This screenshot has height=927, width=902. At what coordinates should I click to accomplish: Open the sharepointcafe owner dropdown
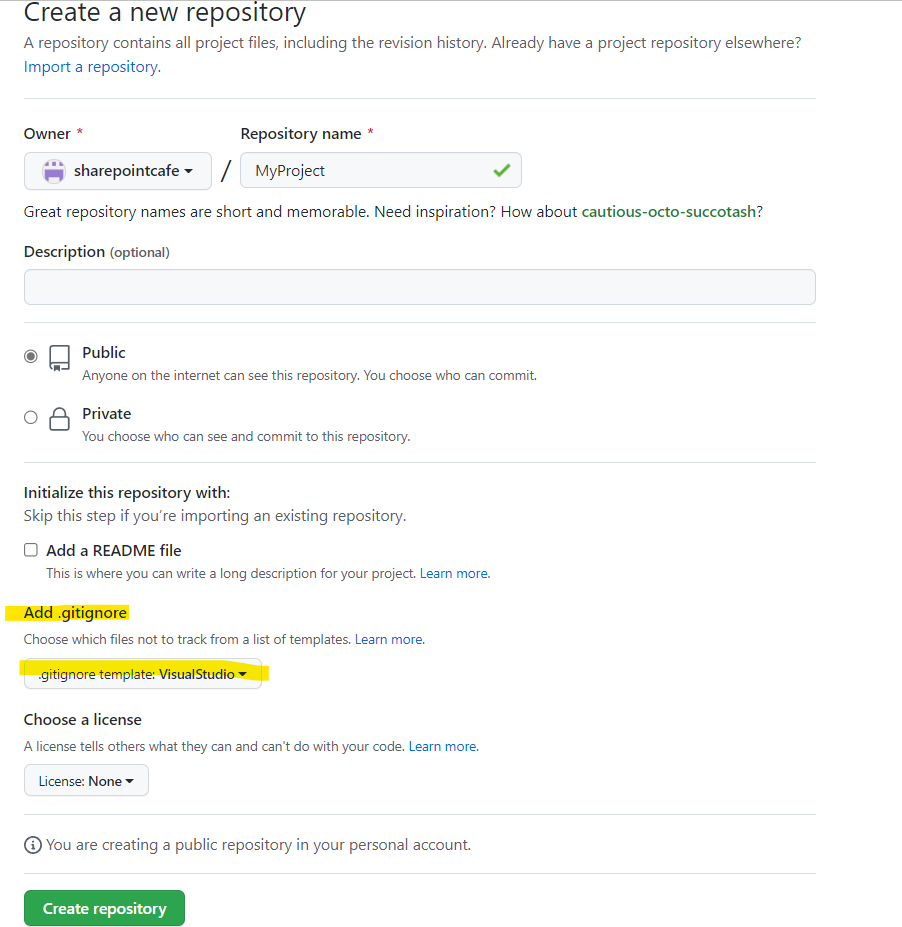click(118, 171)
